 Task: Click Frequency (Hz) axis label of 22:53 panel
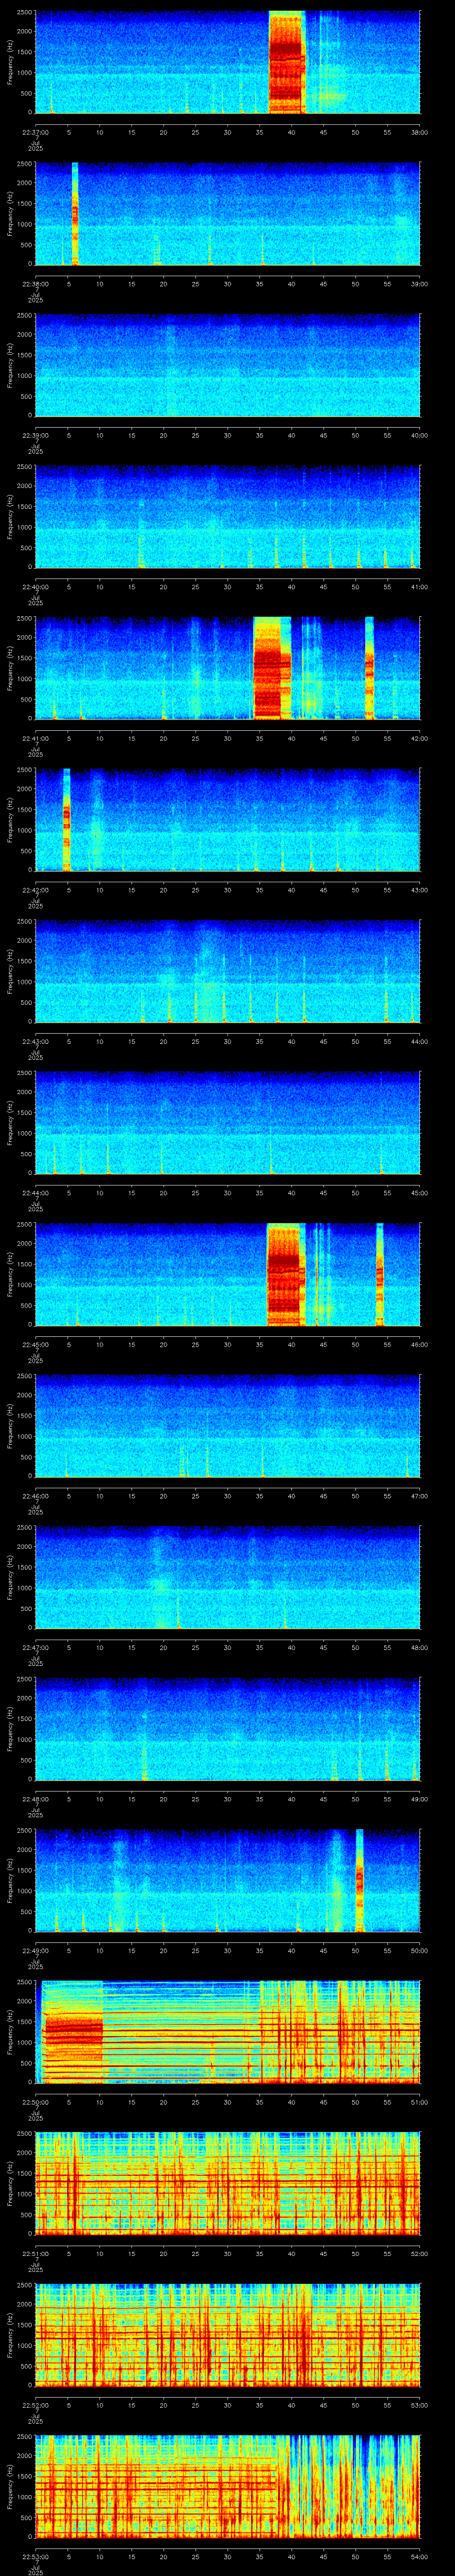click(10, 2487)
